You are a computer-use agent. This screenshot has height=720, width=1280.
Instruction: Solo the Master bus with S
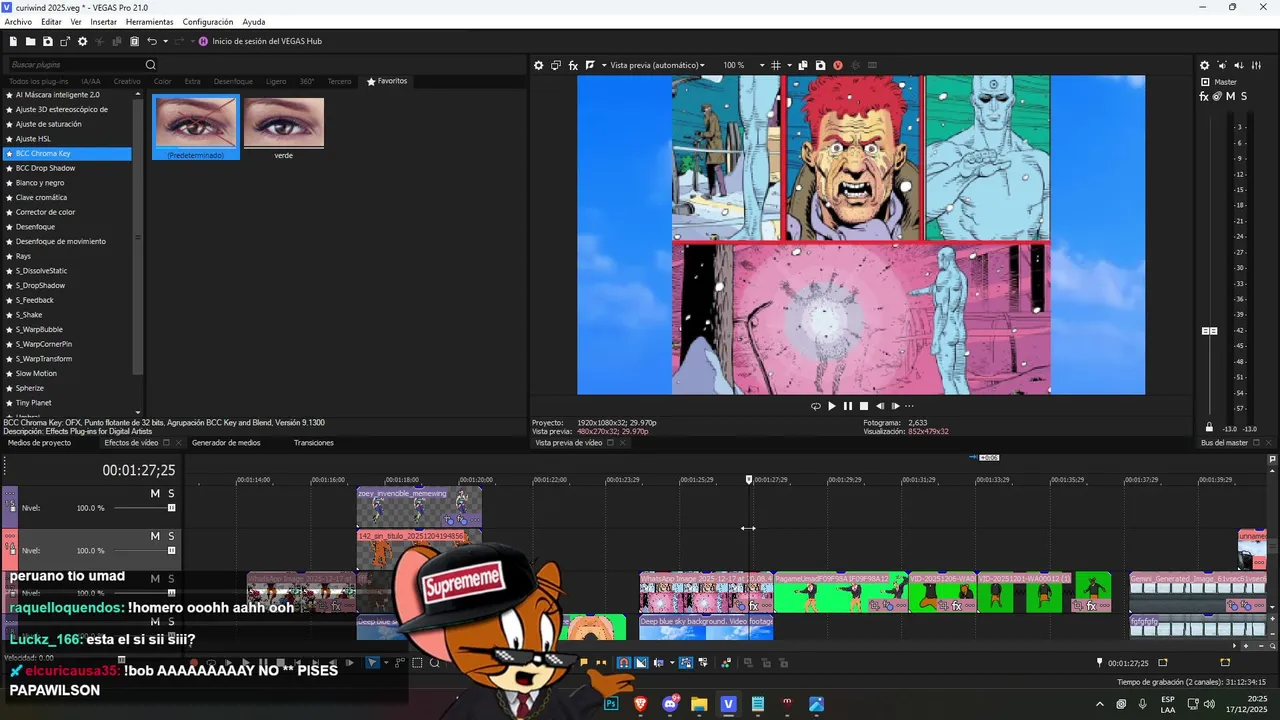(1244, 96)
